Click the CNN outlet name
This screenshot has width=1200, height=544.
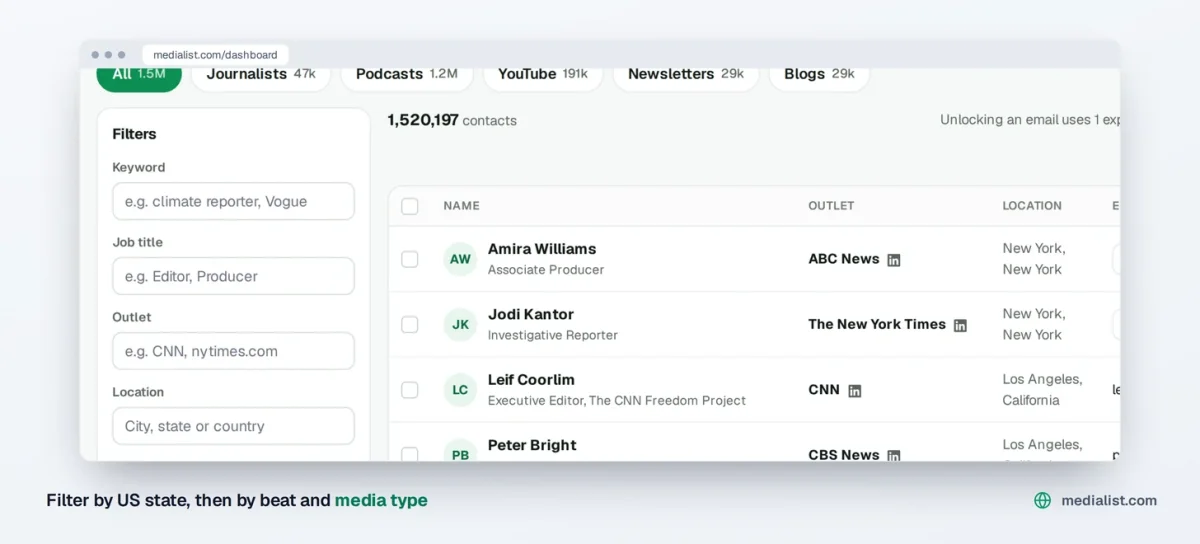click(x=824, y=390)
